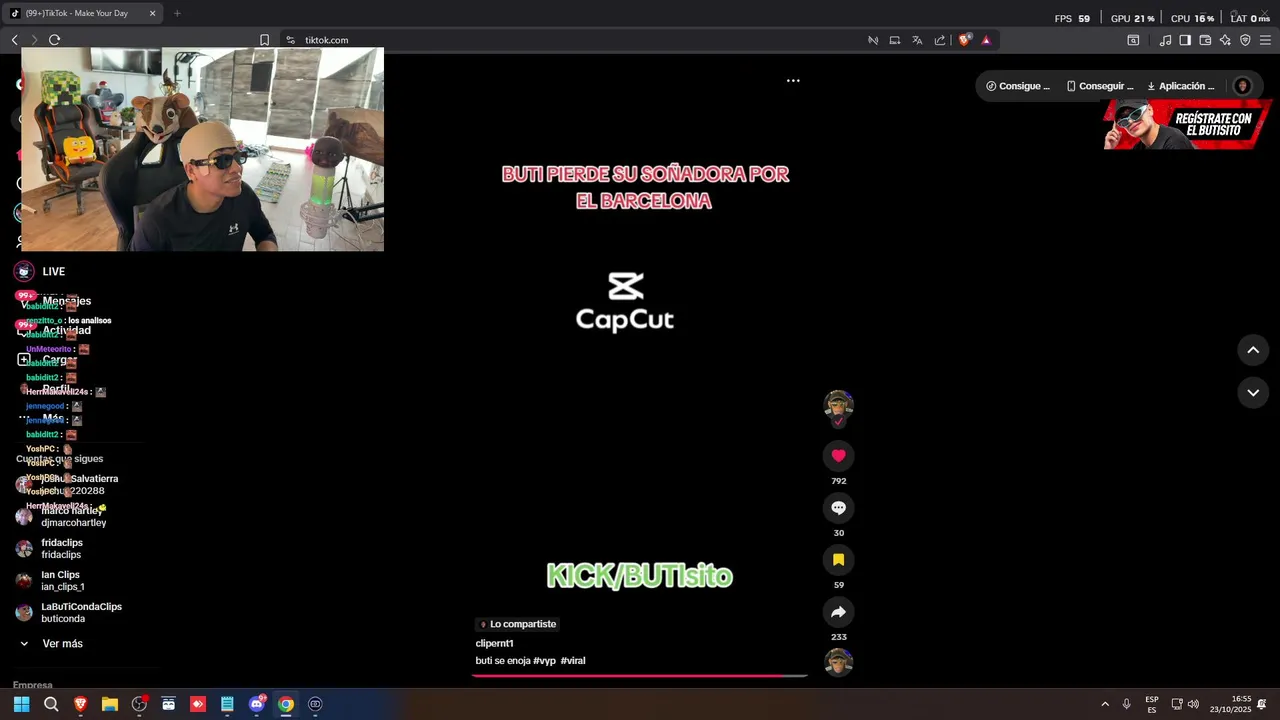The height and width of the screenshot is (720, 1280).
Task: Click the Brave Shields lion icon
Action: [964, 40]
